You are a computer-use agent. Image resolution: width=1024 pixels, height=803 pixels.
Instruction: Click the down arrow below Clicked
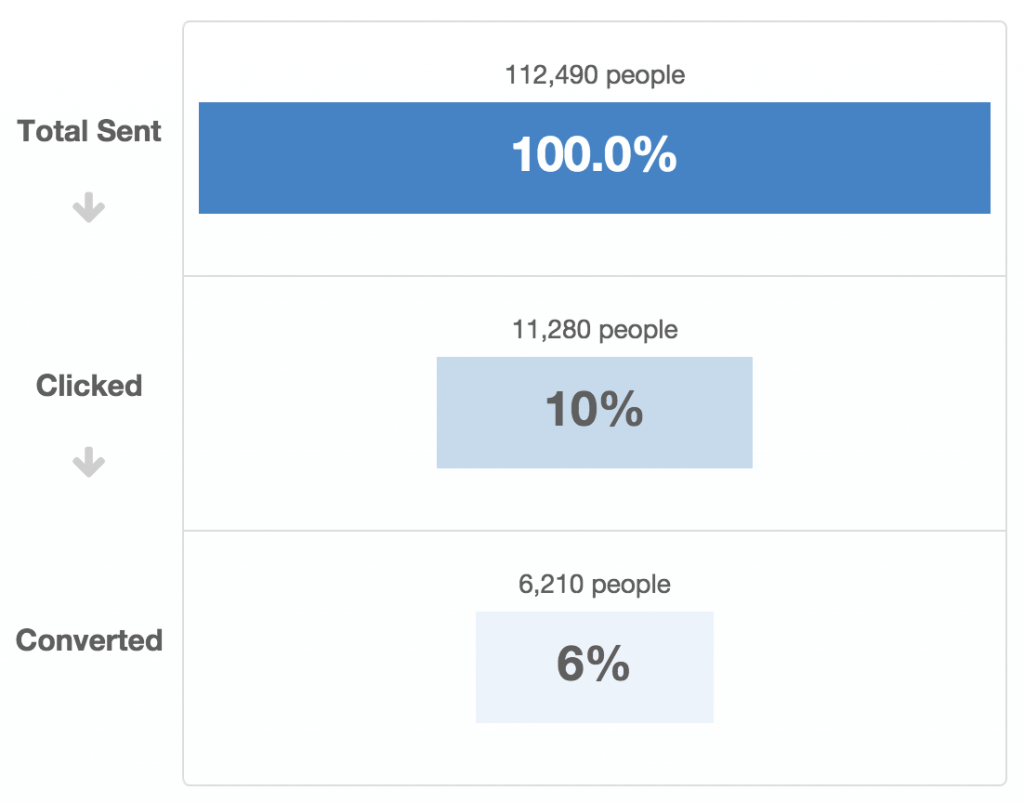pyautogui.click(x=89, y=463)
